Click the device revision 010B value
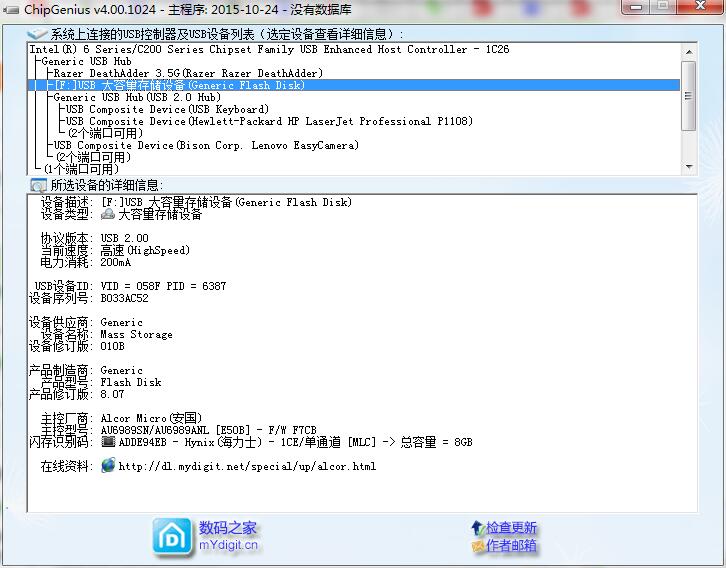 [113, 346]
